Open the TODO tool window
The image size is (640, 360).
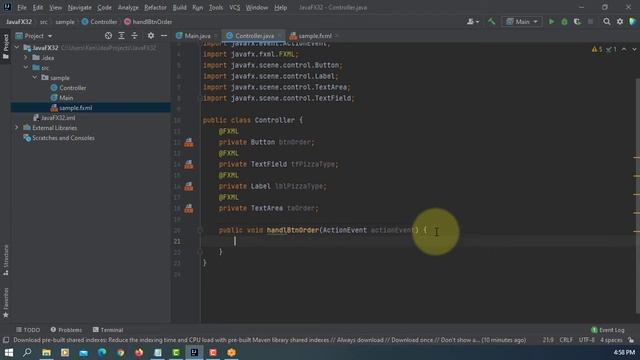pos(28,330)
